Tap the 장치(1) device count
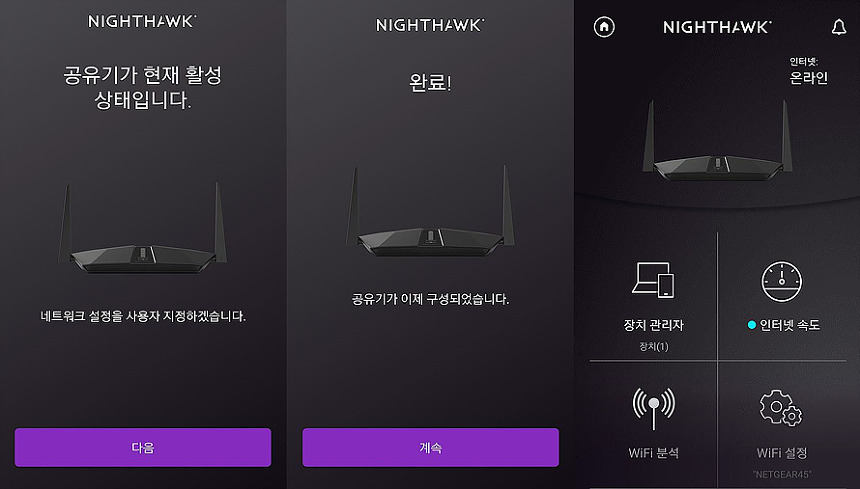 [654, 346]
